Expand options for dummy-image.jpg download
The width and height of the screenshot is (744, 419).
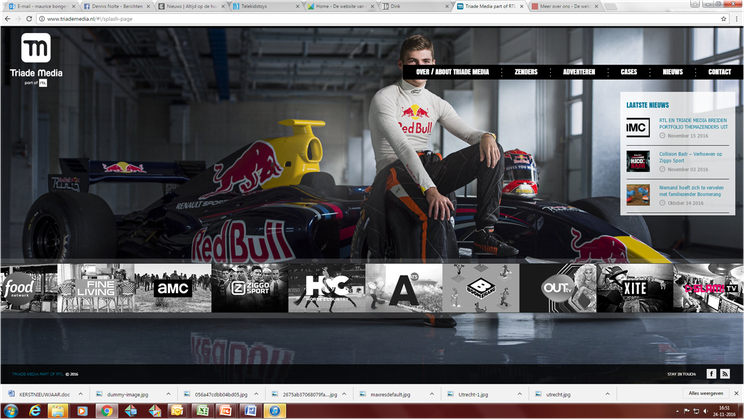(x=168, y=394)
